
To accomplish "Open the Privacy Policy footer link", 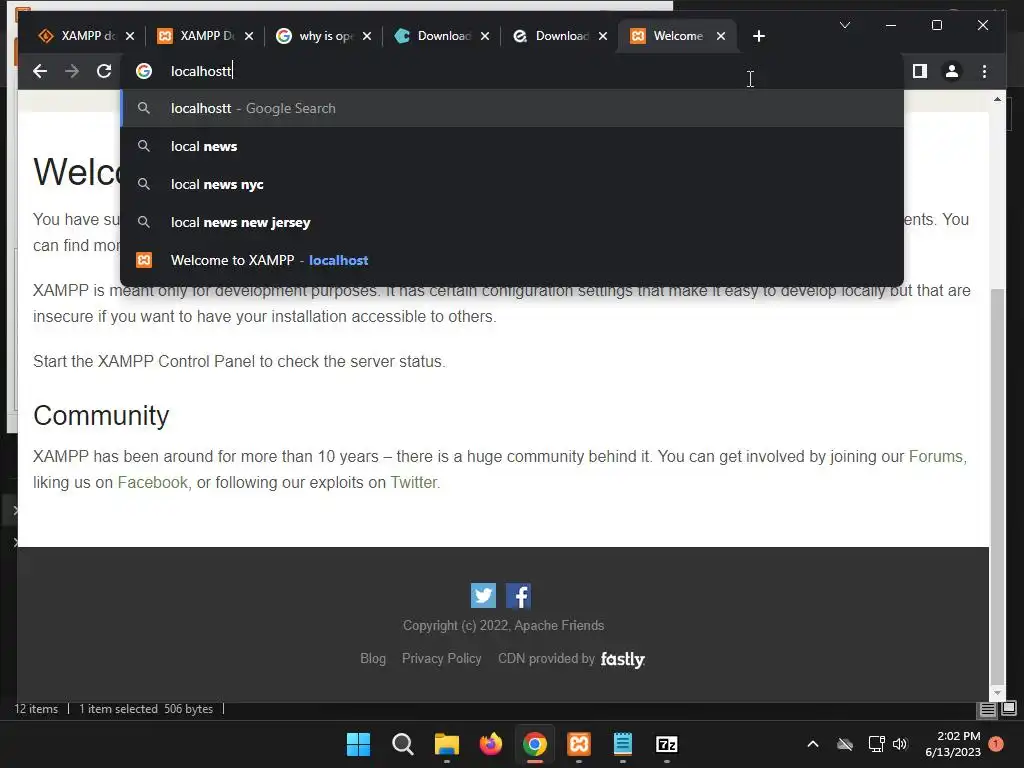I will (441, 658).
